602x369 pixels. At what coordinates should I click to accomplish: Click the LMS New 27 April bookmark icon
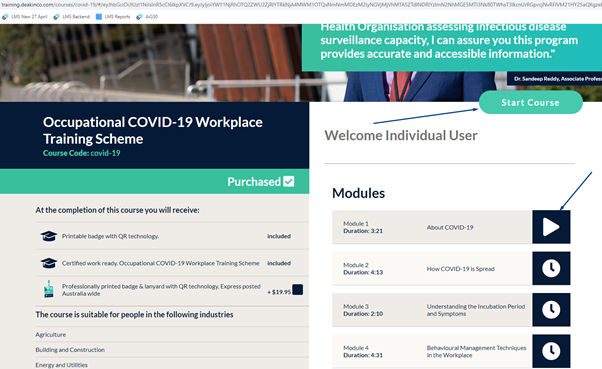click(5, 17)
